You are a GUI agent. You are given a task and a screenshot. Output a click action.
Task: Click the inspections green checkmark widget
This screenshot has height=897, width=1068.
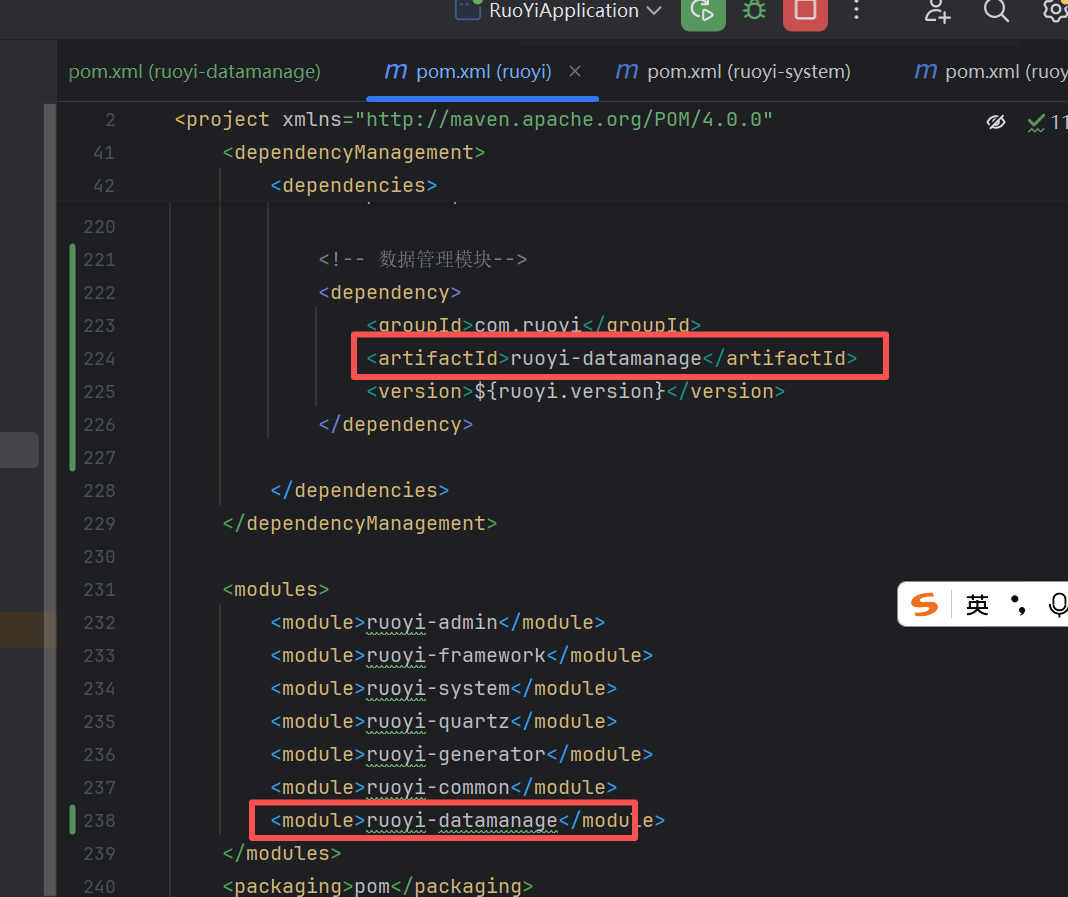tap(1046, 123)
